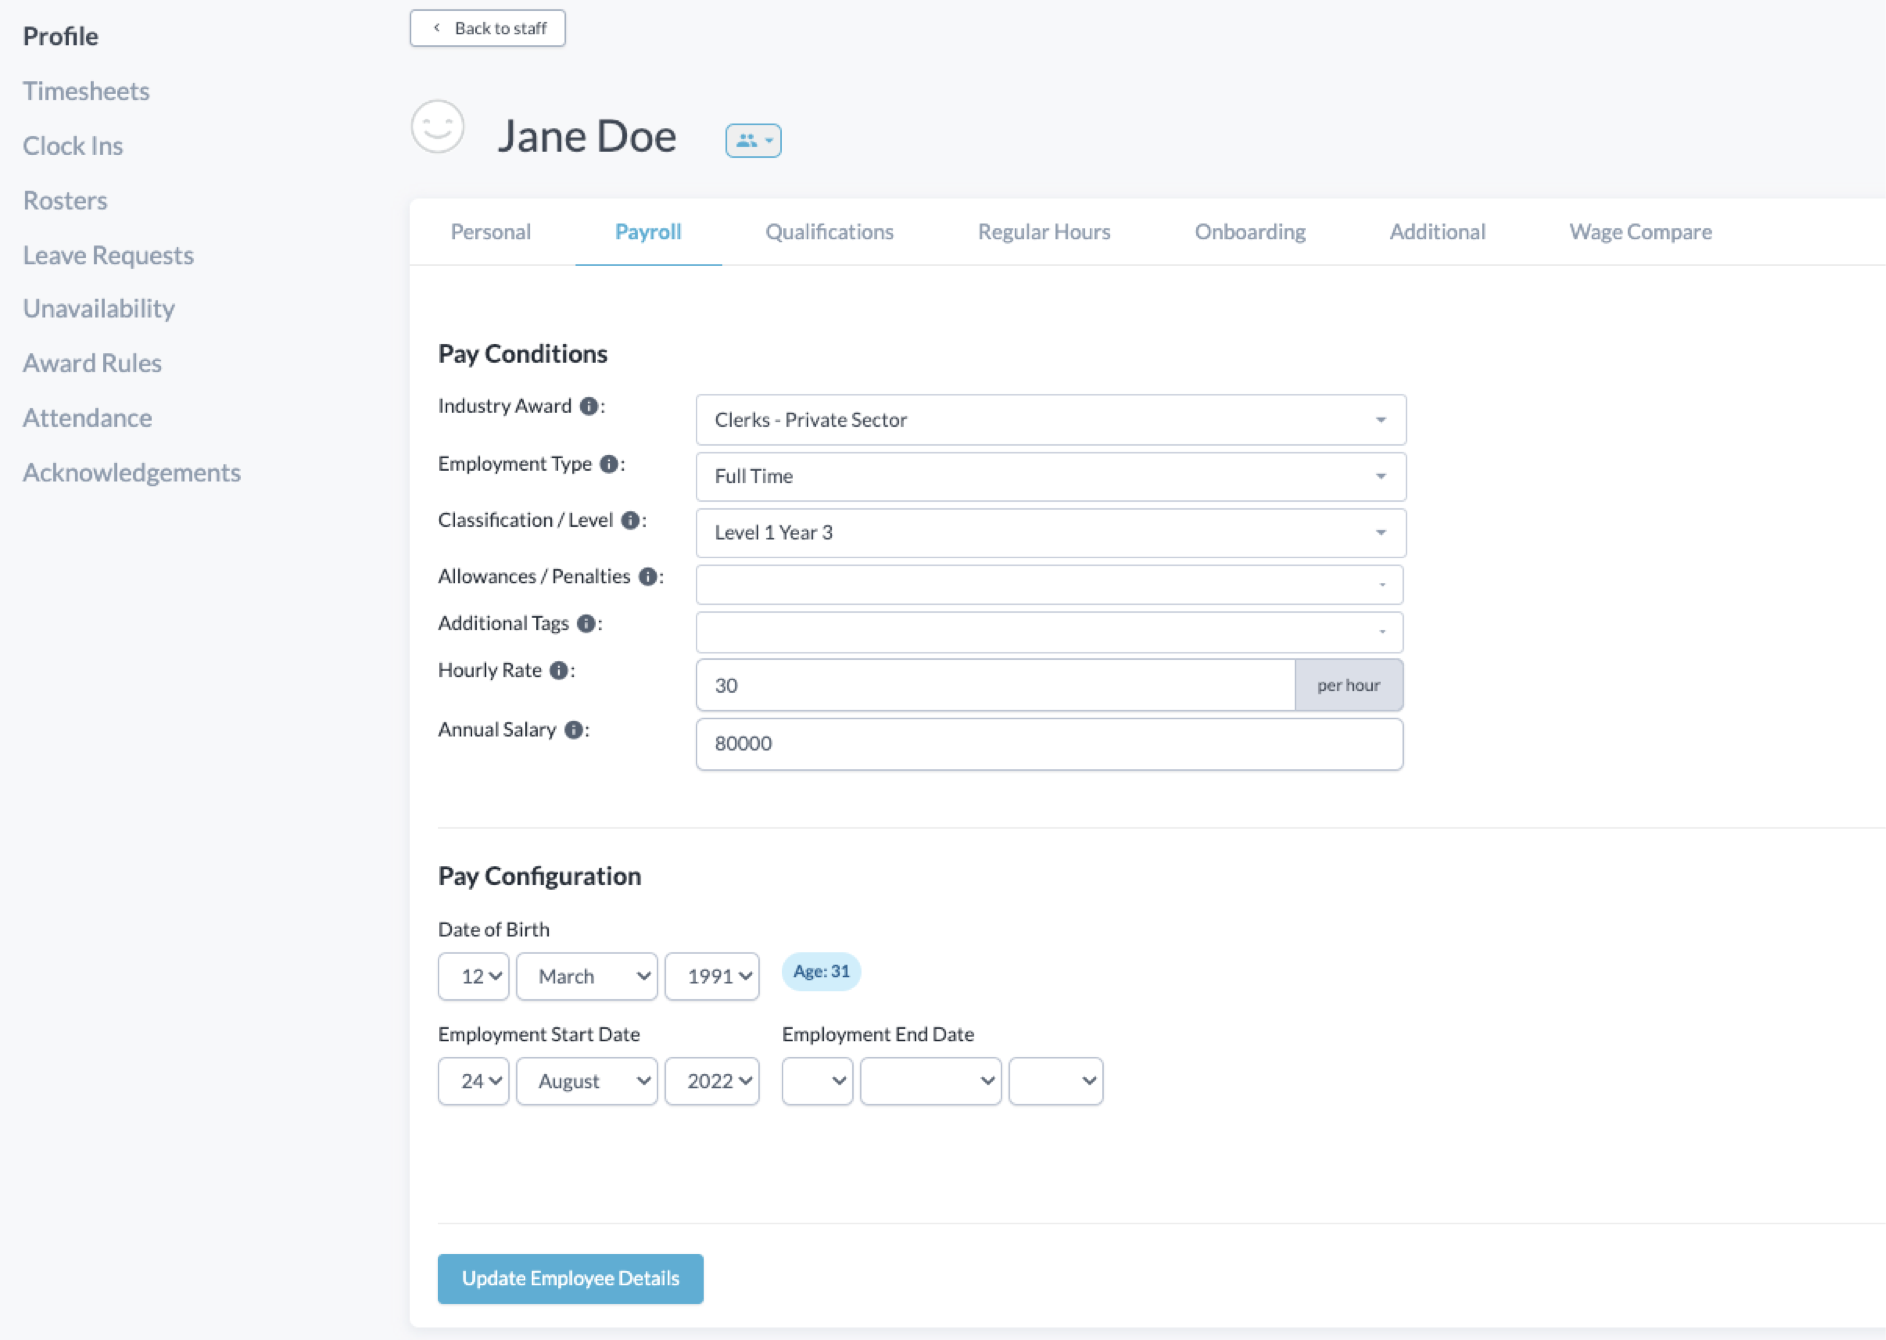Open the Industry Award dropdown
Screen dimensions: 1886x1340
click(x=1050, y=420)
